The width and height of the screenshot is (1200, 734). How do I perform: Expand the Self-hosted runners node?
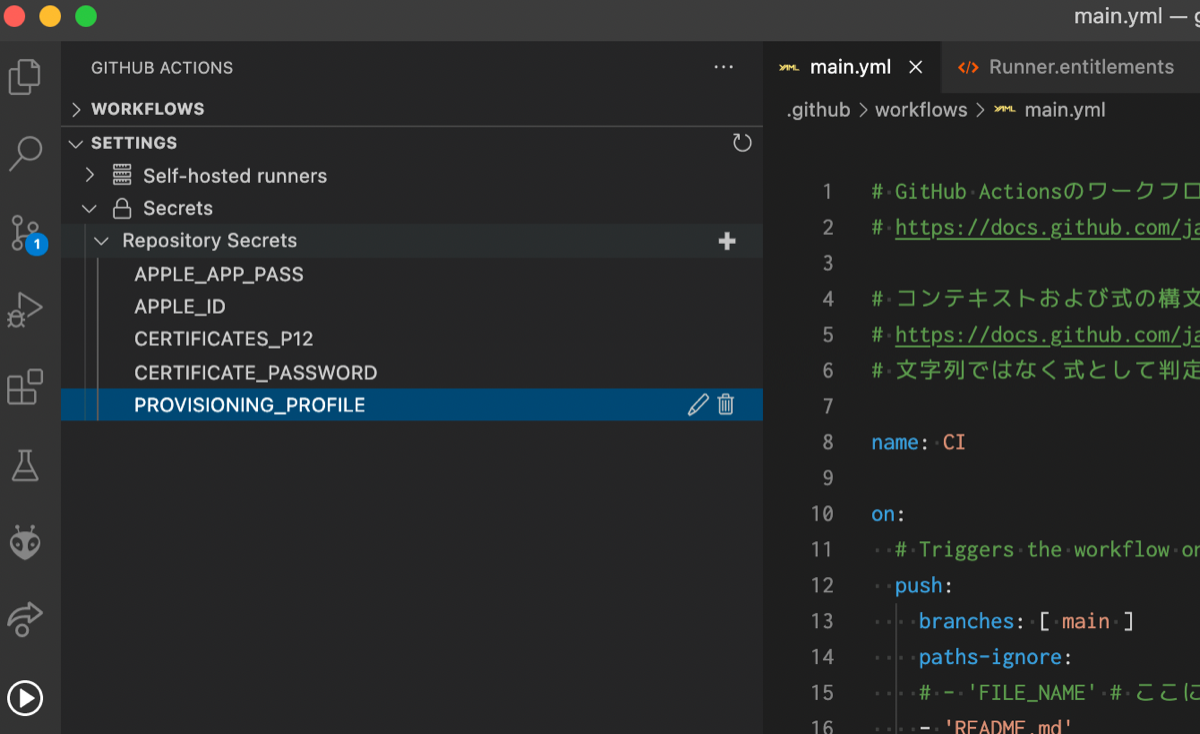[x=90, y=176]
